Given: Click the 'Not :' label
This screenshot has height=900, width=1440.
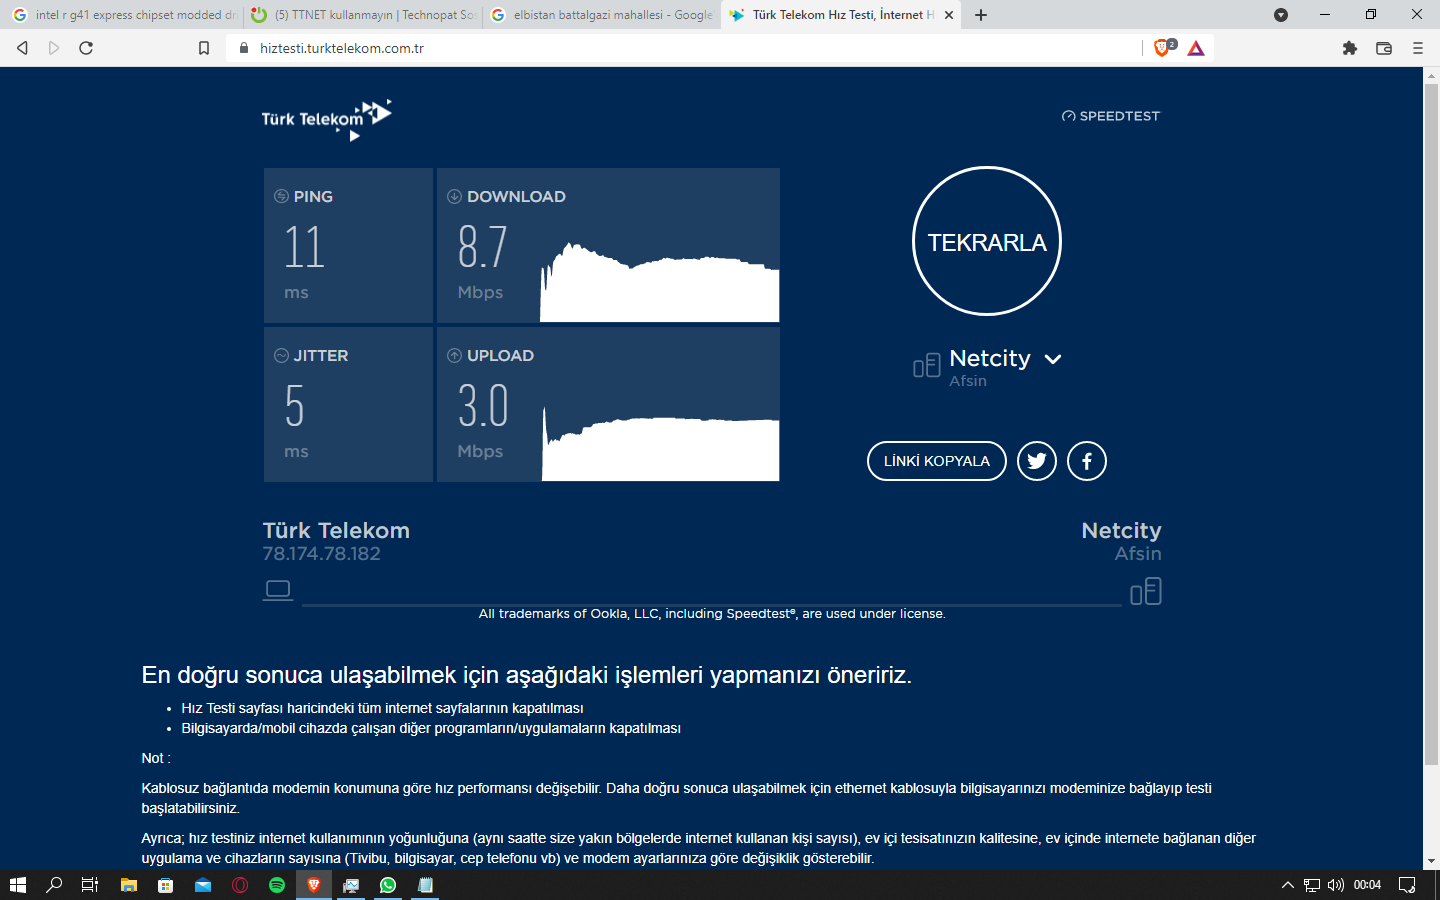Looking at the screenshot, I should pyautogui.click(x=156, y=758).
